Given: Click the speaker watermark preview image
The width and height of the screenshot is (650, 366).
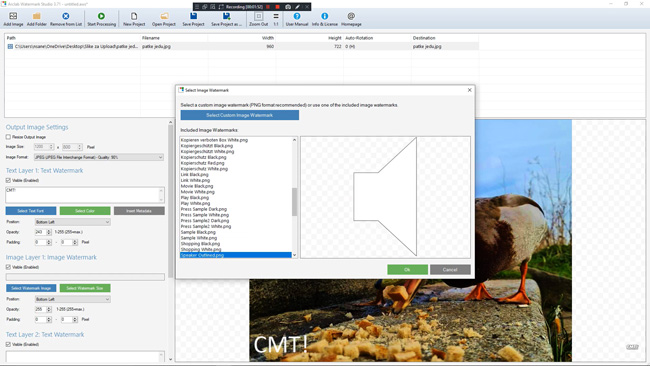Looking at the screenshot, I should click(x=385, y=197).
